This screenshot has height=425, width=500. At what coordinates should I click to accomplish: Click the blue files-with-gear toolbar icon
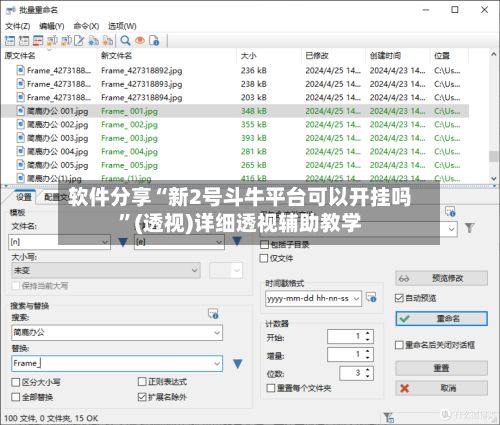pos(93,41)
